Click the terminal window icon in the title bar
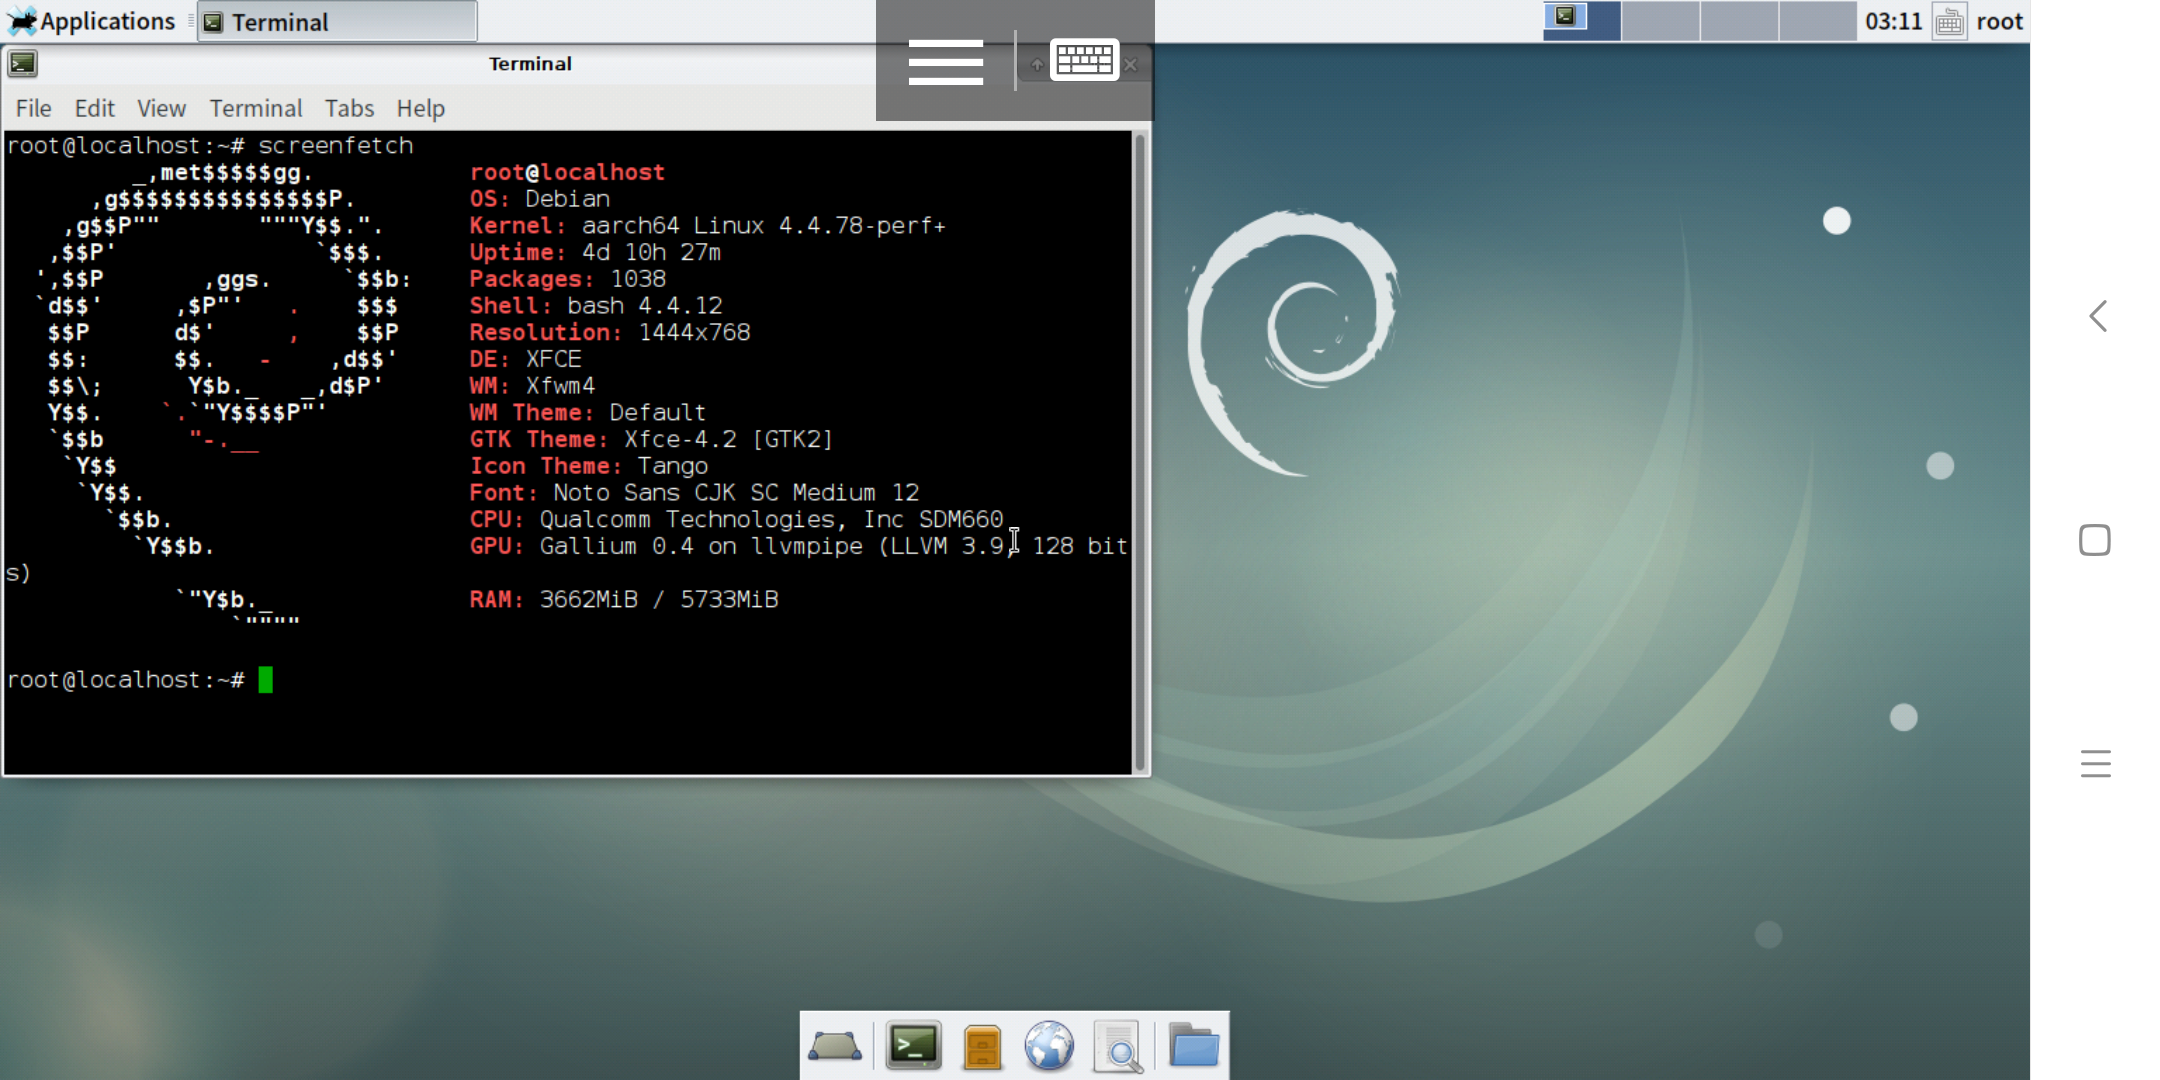The height and width of the screenshot is (1080, 2160). (22, 64)
